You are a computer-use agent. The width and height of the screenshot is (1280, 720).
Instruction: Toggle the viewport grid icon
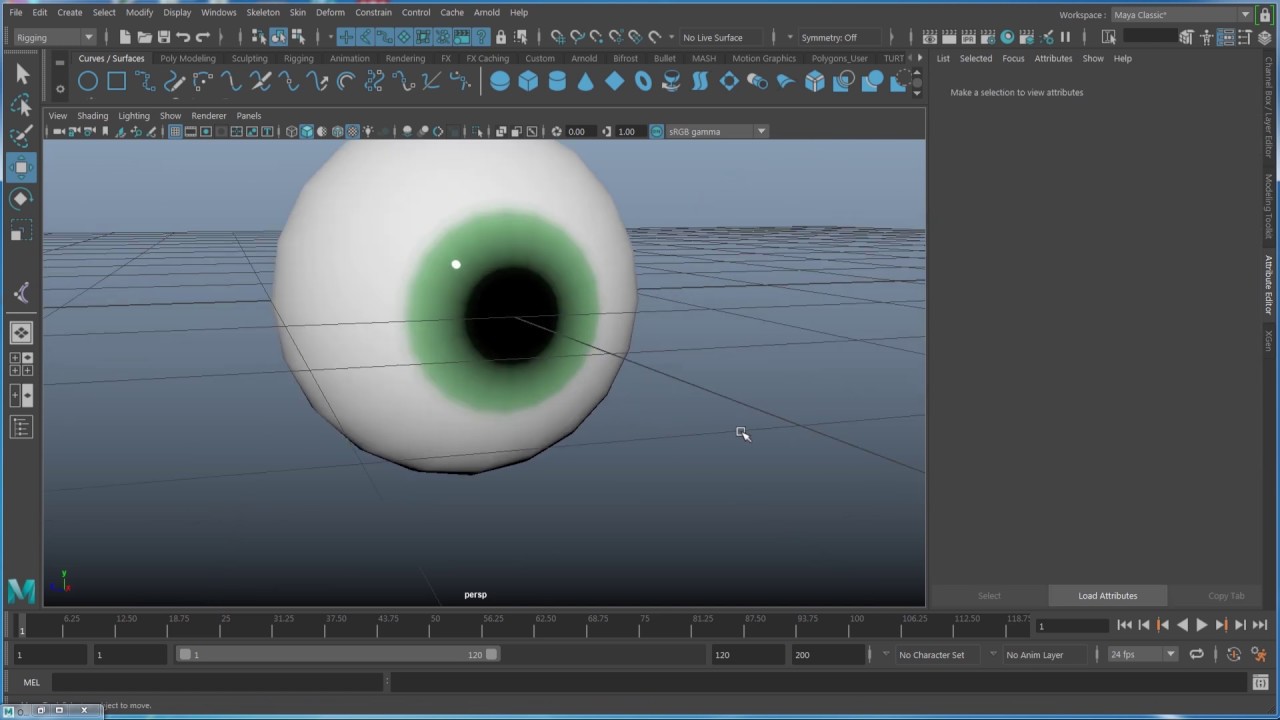pos(175,131)
